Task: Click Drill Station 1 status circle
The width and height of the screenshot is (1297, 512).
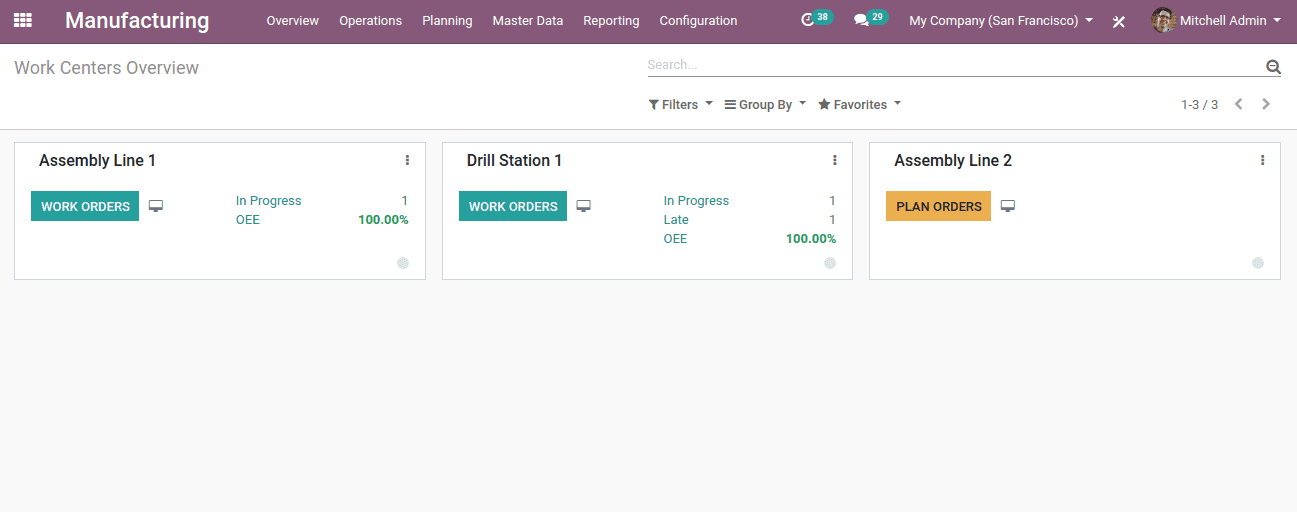Action: click(830, 263)
